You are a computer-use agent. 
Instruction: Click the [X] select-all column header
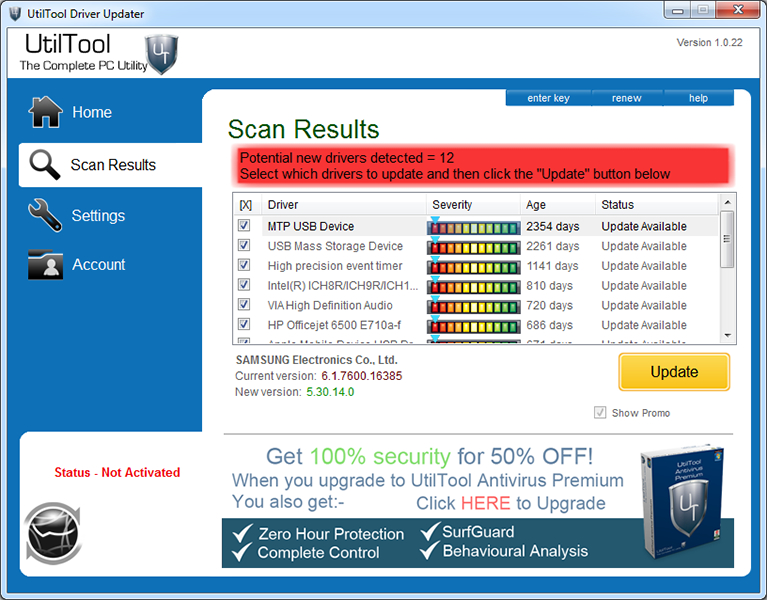[246, 205]
